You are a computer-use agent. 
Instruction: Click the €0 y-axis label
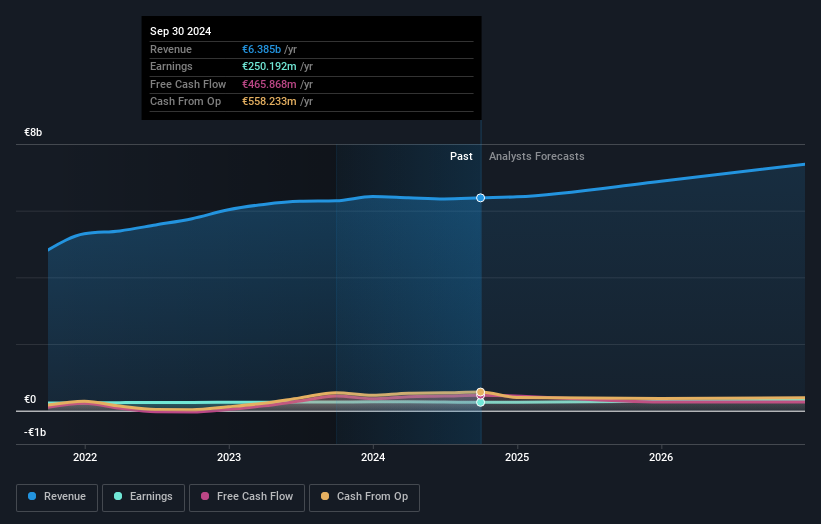coord(30,399)
